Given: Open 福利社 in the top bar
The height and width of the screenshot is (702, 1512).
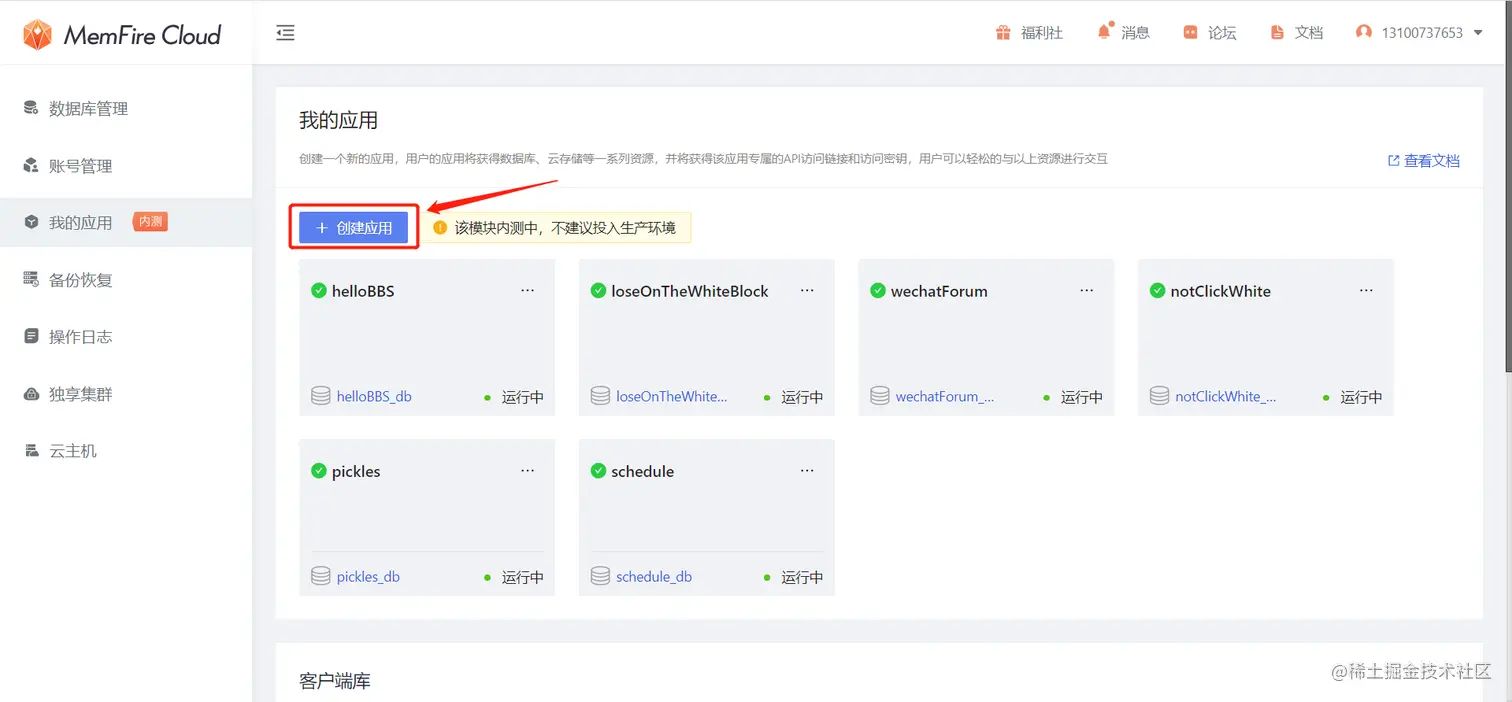Looking at the screenshot, I should point(1042,33).
